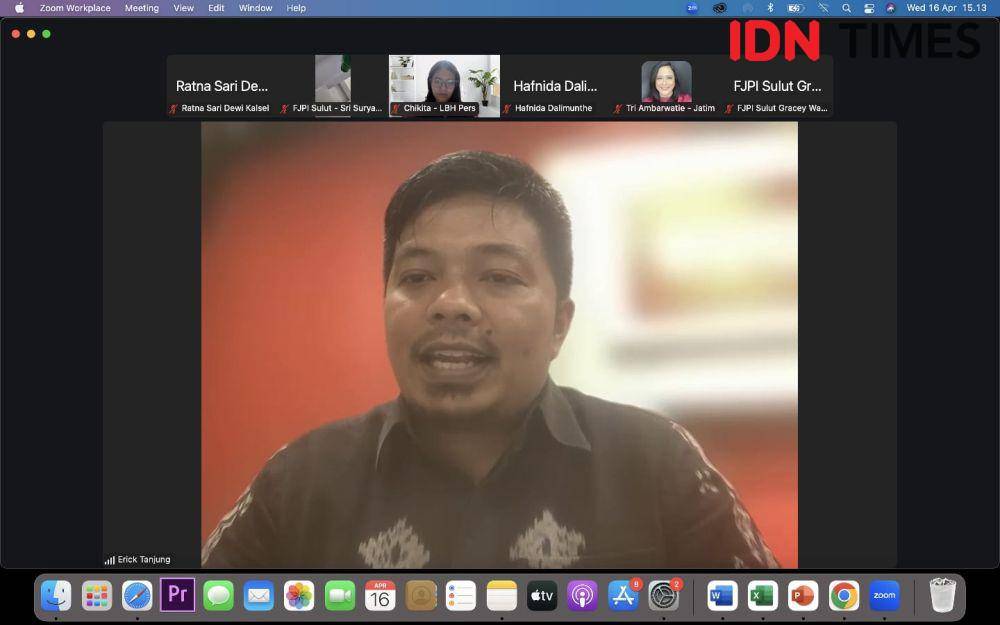The height and width of the screenshot is (625, 1000).
Task: Open FaceTime from the Dock
Action: pyautogui.click(x=340, y=596)
